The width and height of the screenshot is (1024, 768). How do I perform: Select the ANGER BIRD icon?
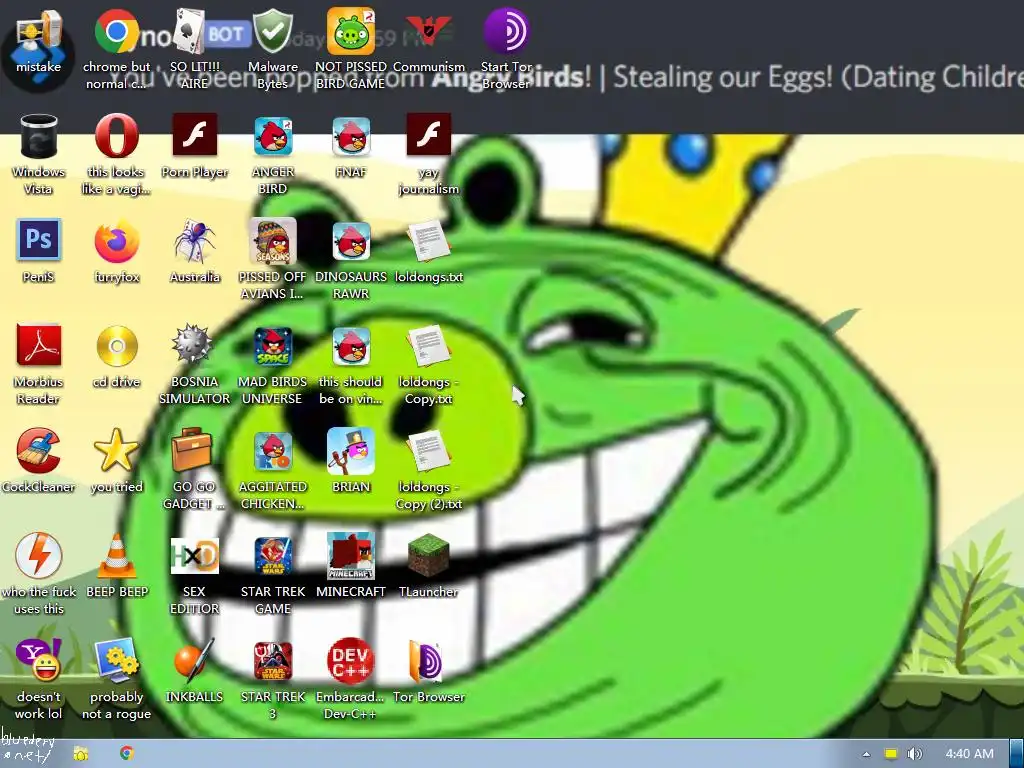(x=272, y=136)
